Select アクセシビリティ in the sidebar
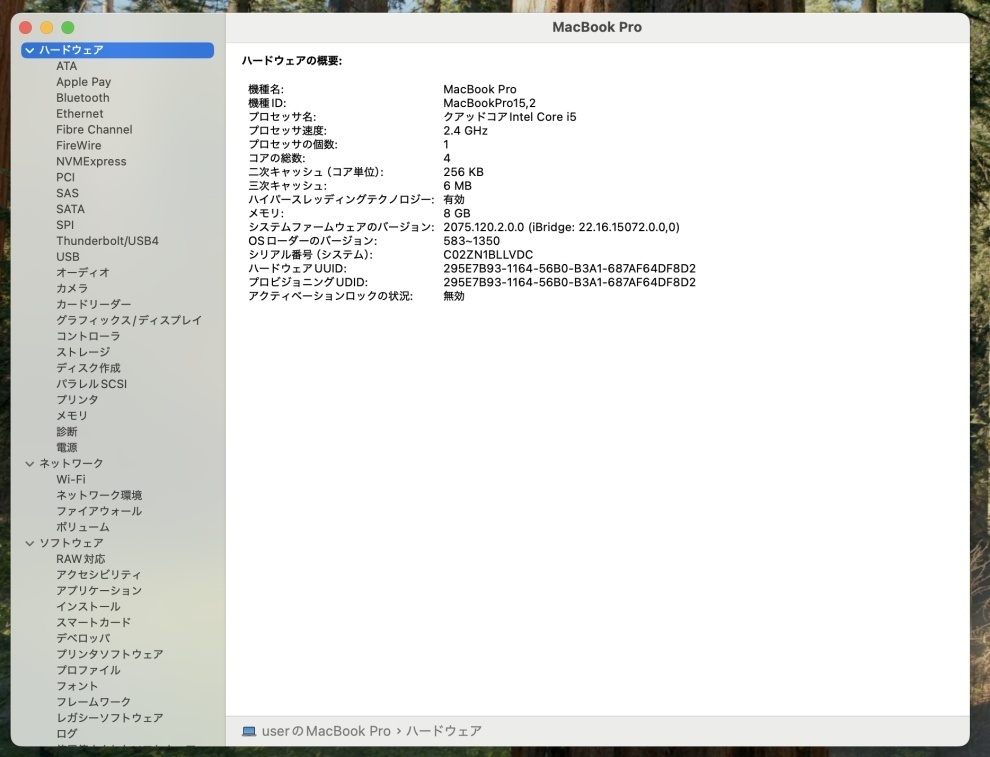990x757 pixels. coord(98,575)
